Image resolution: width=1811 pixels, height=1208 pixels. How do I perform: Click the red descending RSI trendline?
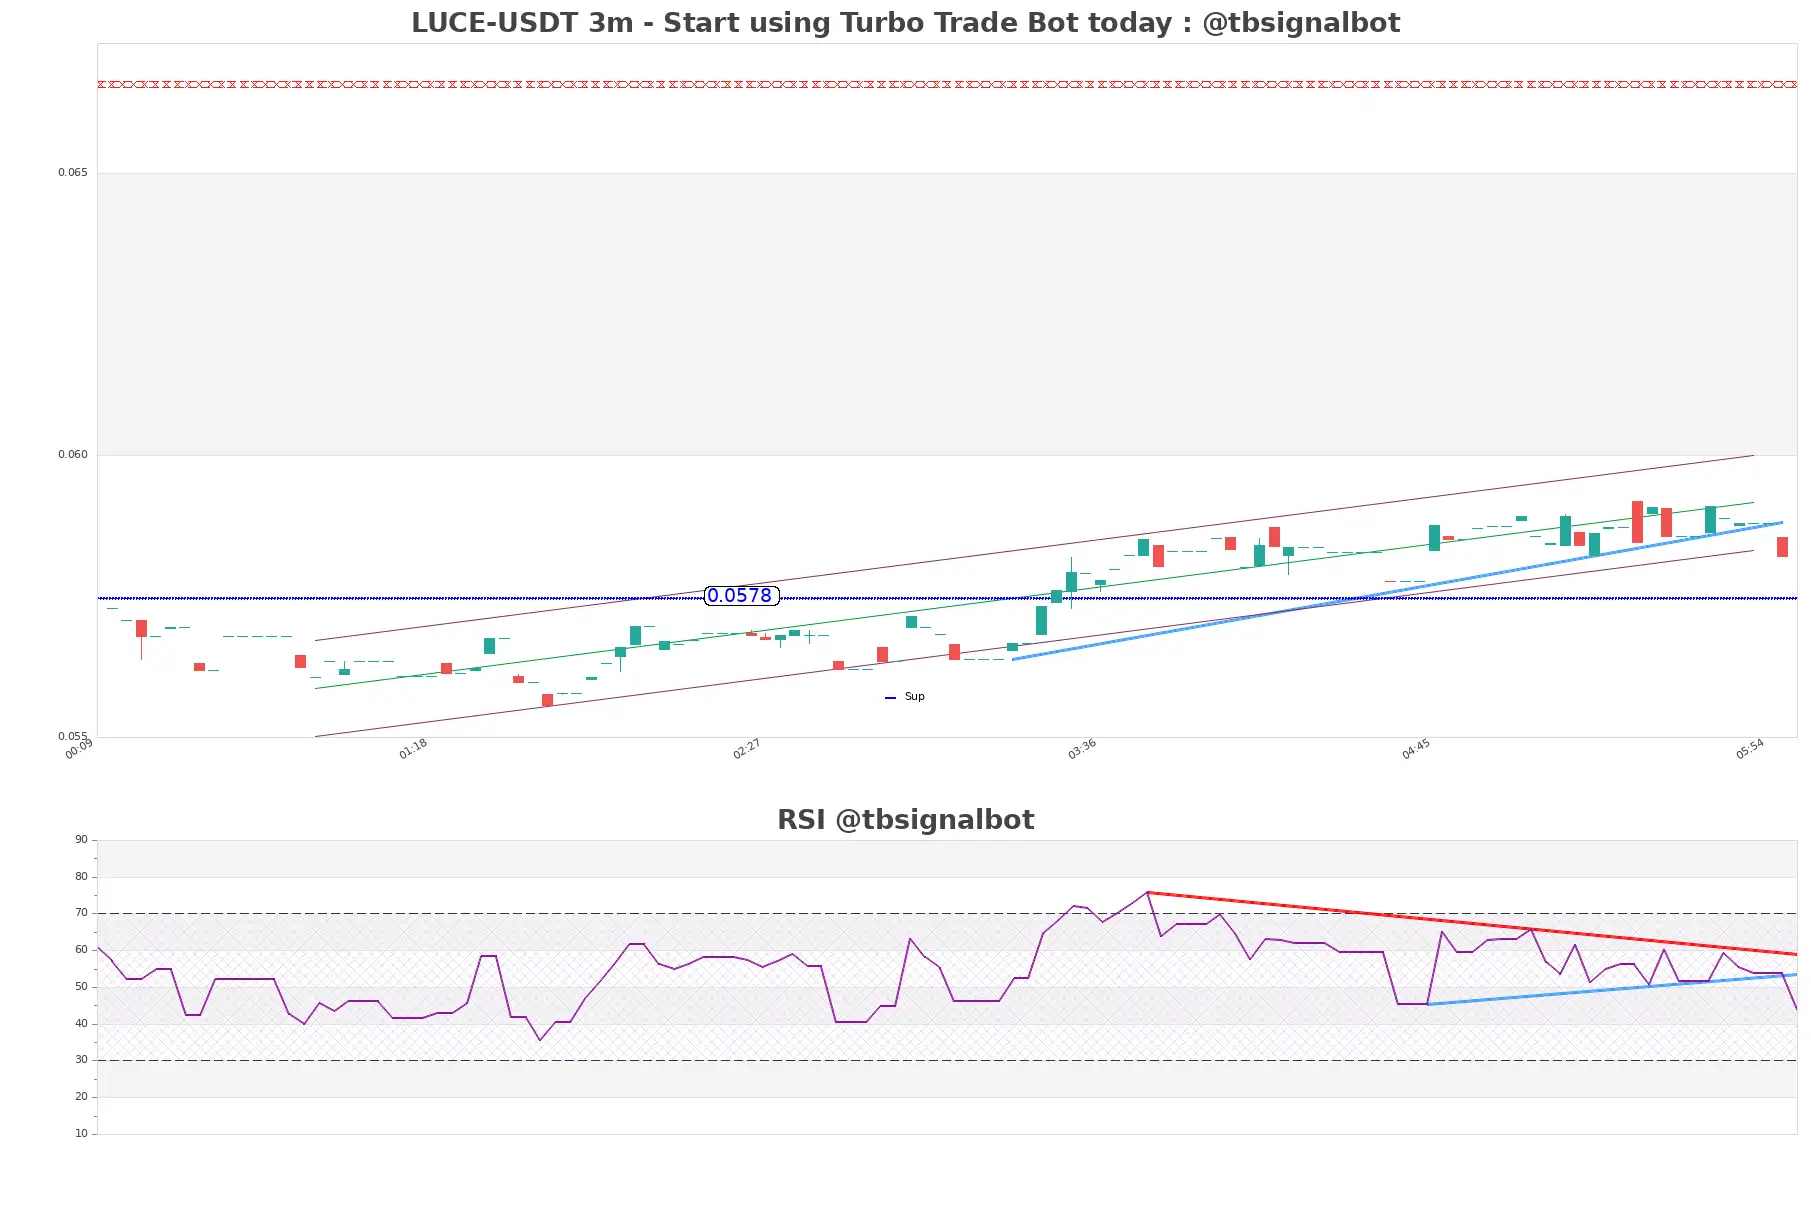[x=1472, y=923]
